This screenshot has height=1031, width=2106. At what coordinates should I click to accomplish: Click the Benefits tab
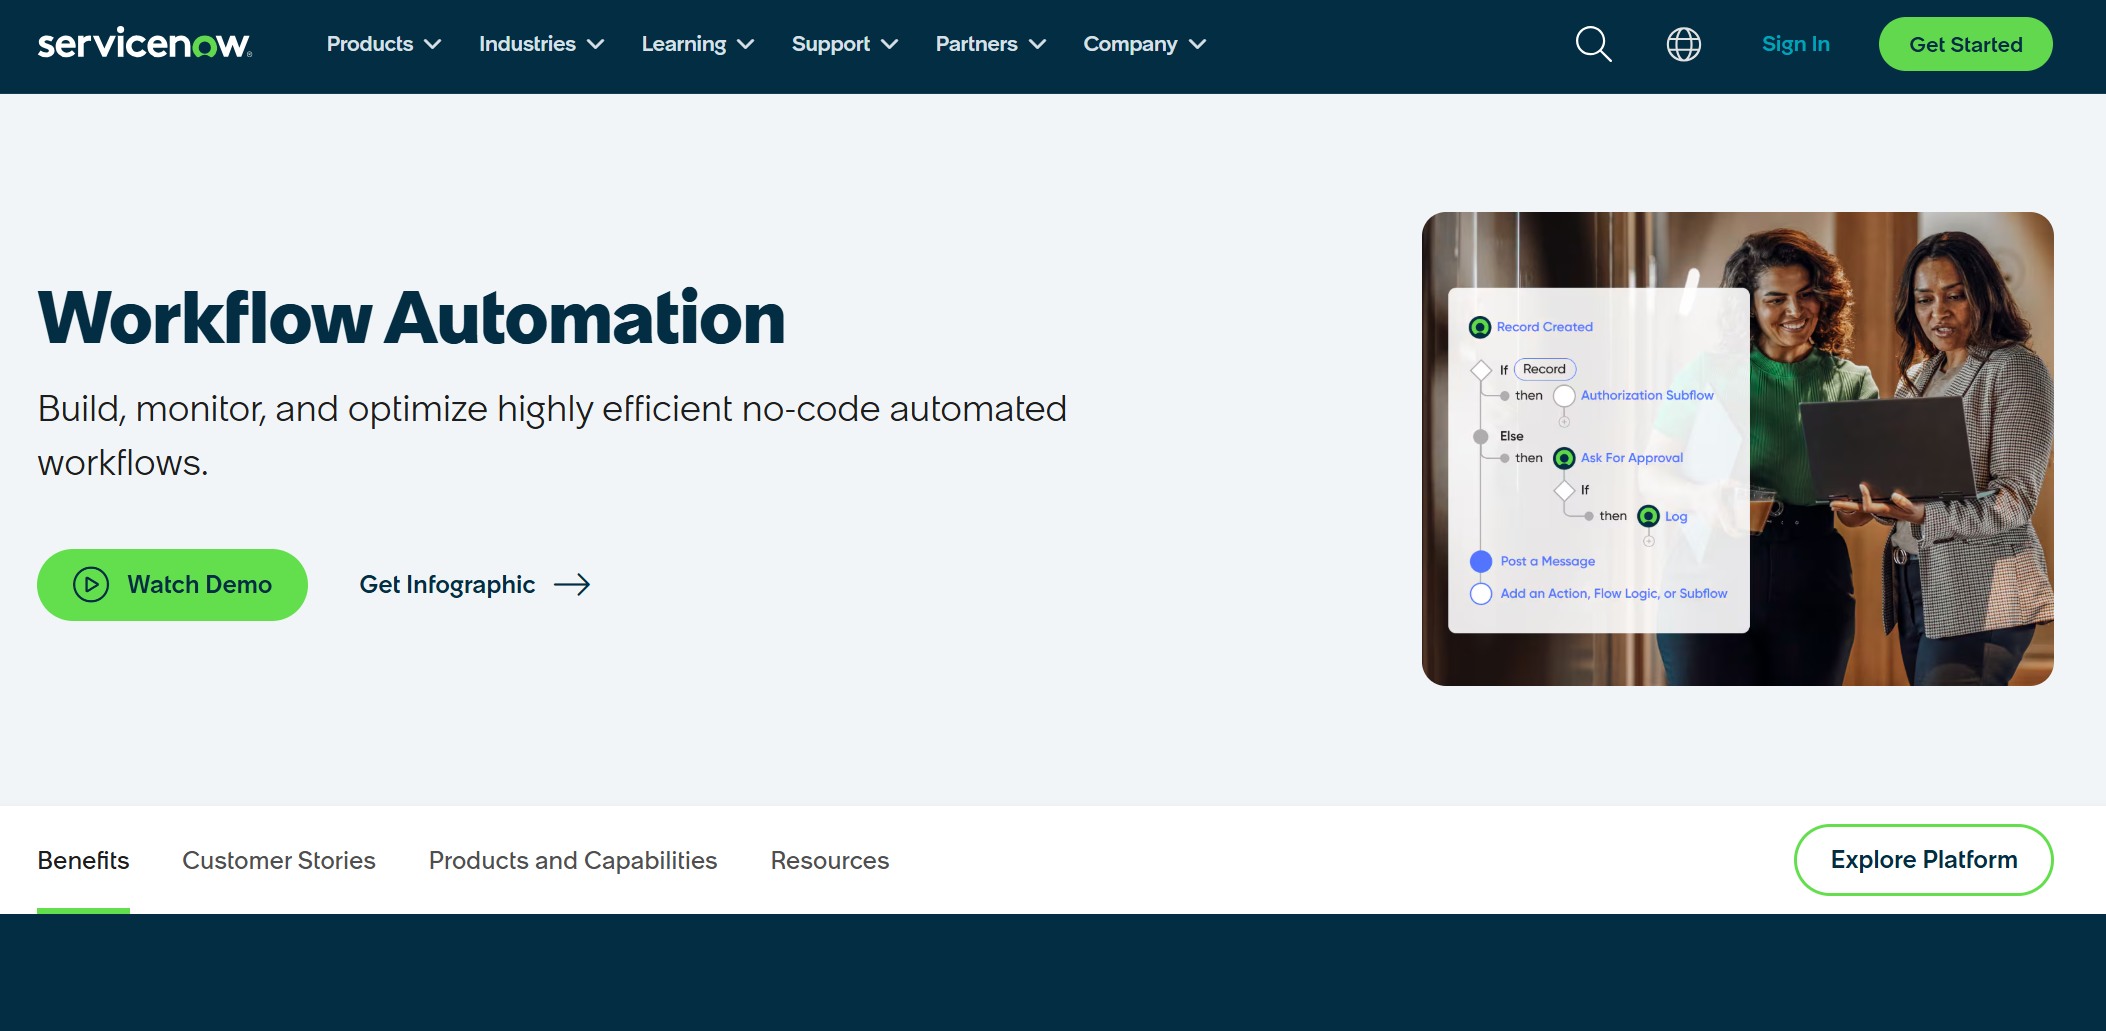(83, 860)
